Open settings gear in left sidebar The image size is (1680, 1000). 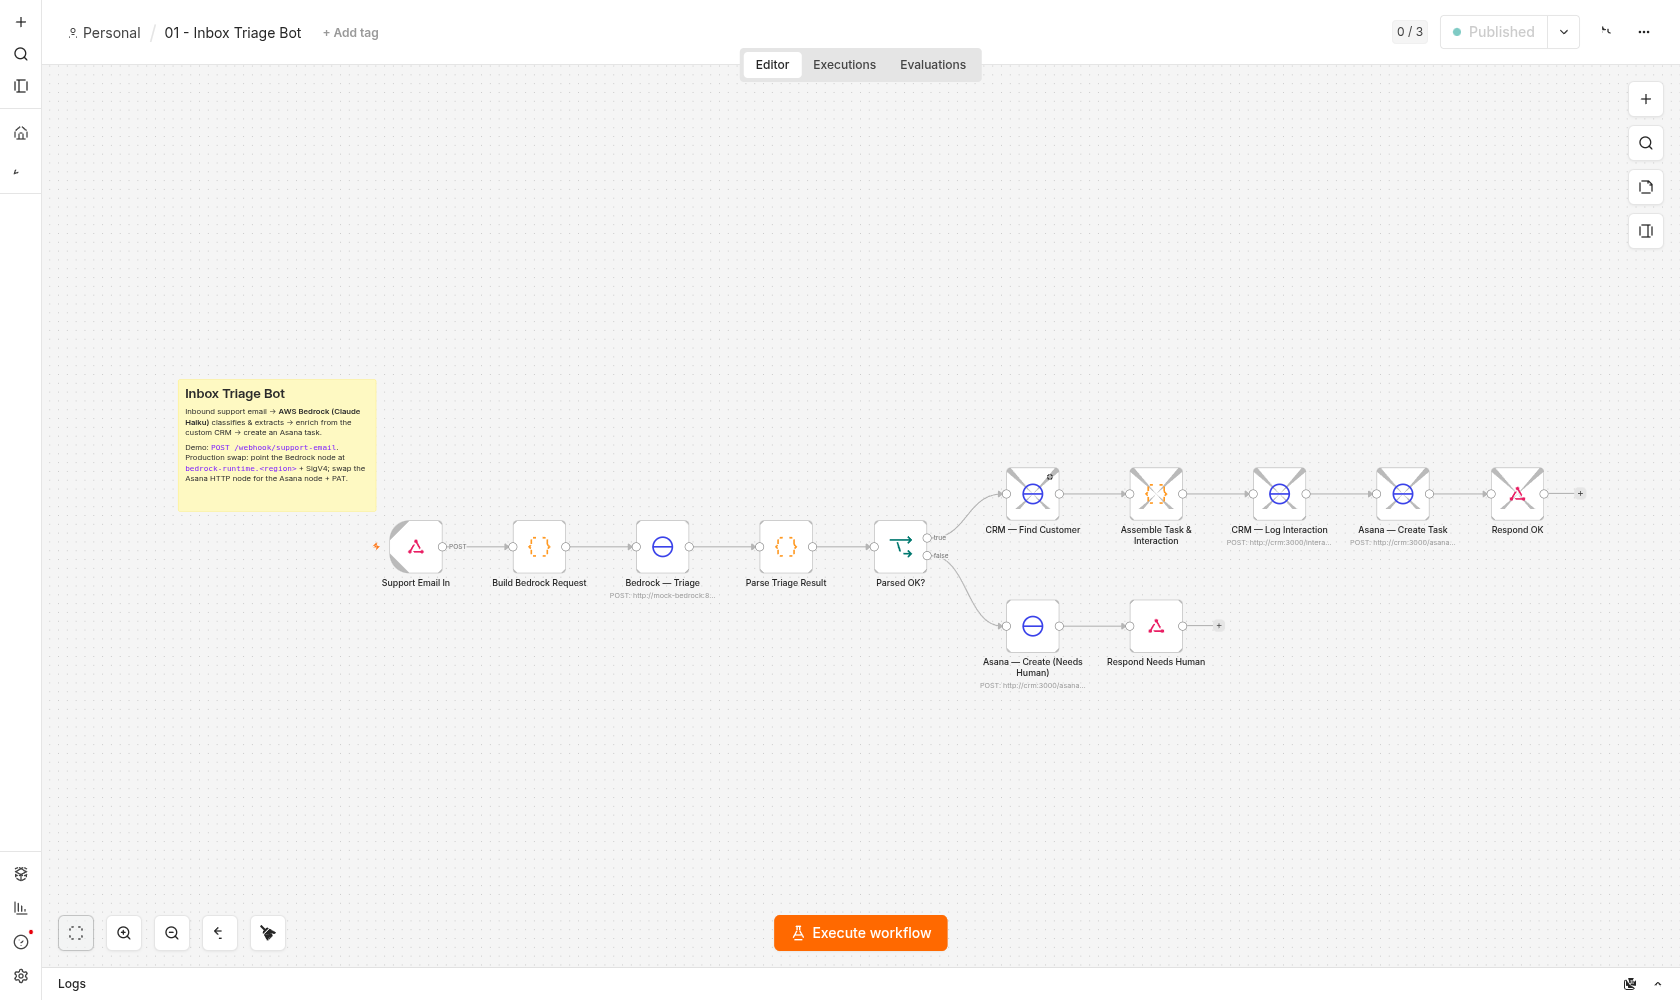[x=21, y=976]
